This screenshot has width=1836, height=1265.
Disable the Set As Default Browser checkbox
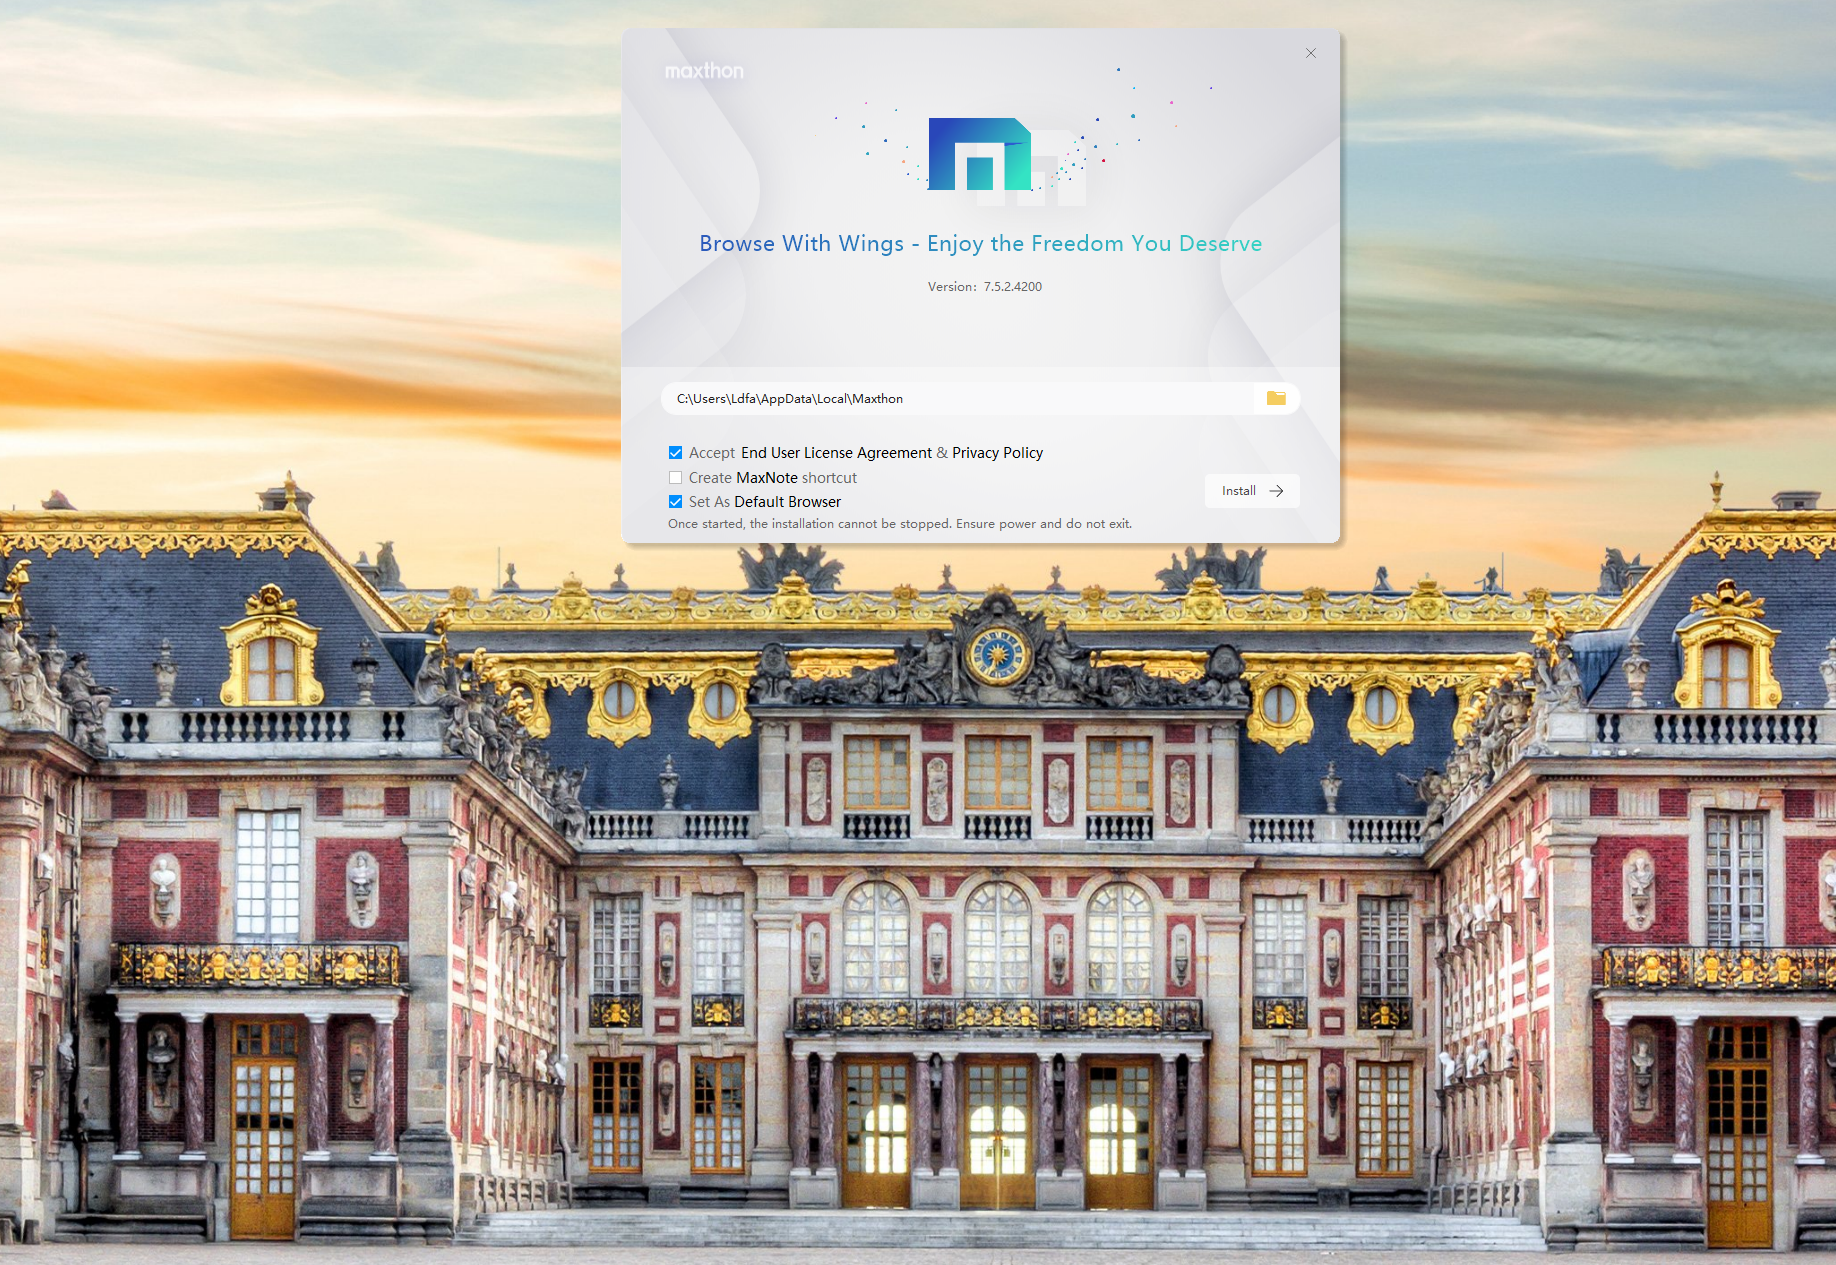coord(676,502)
